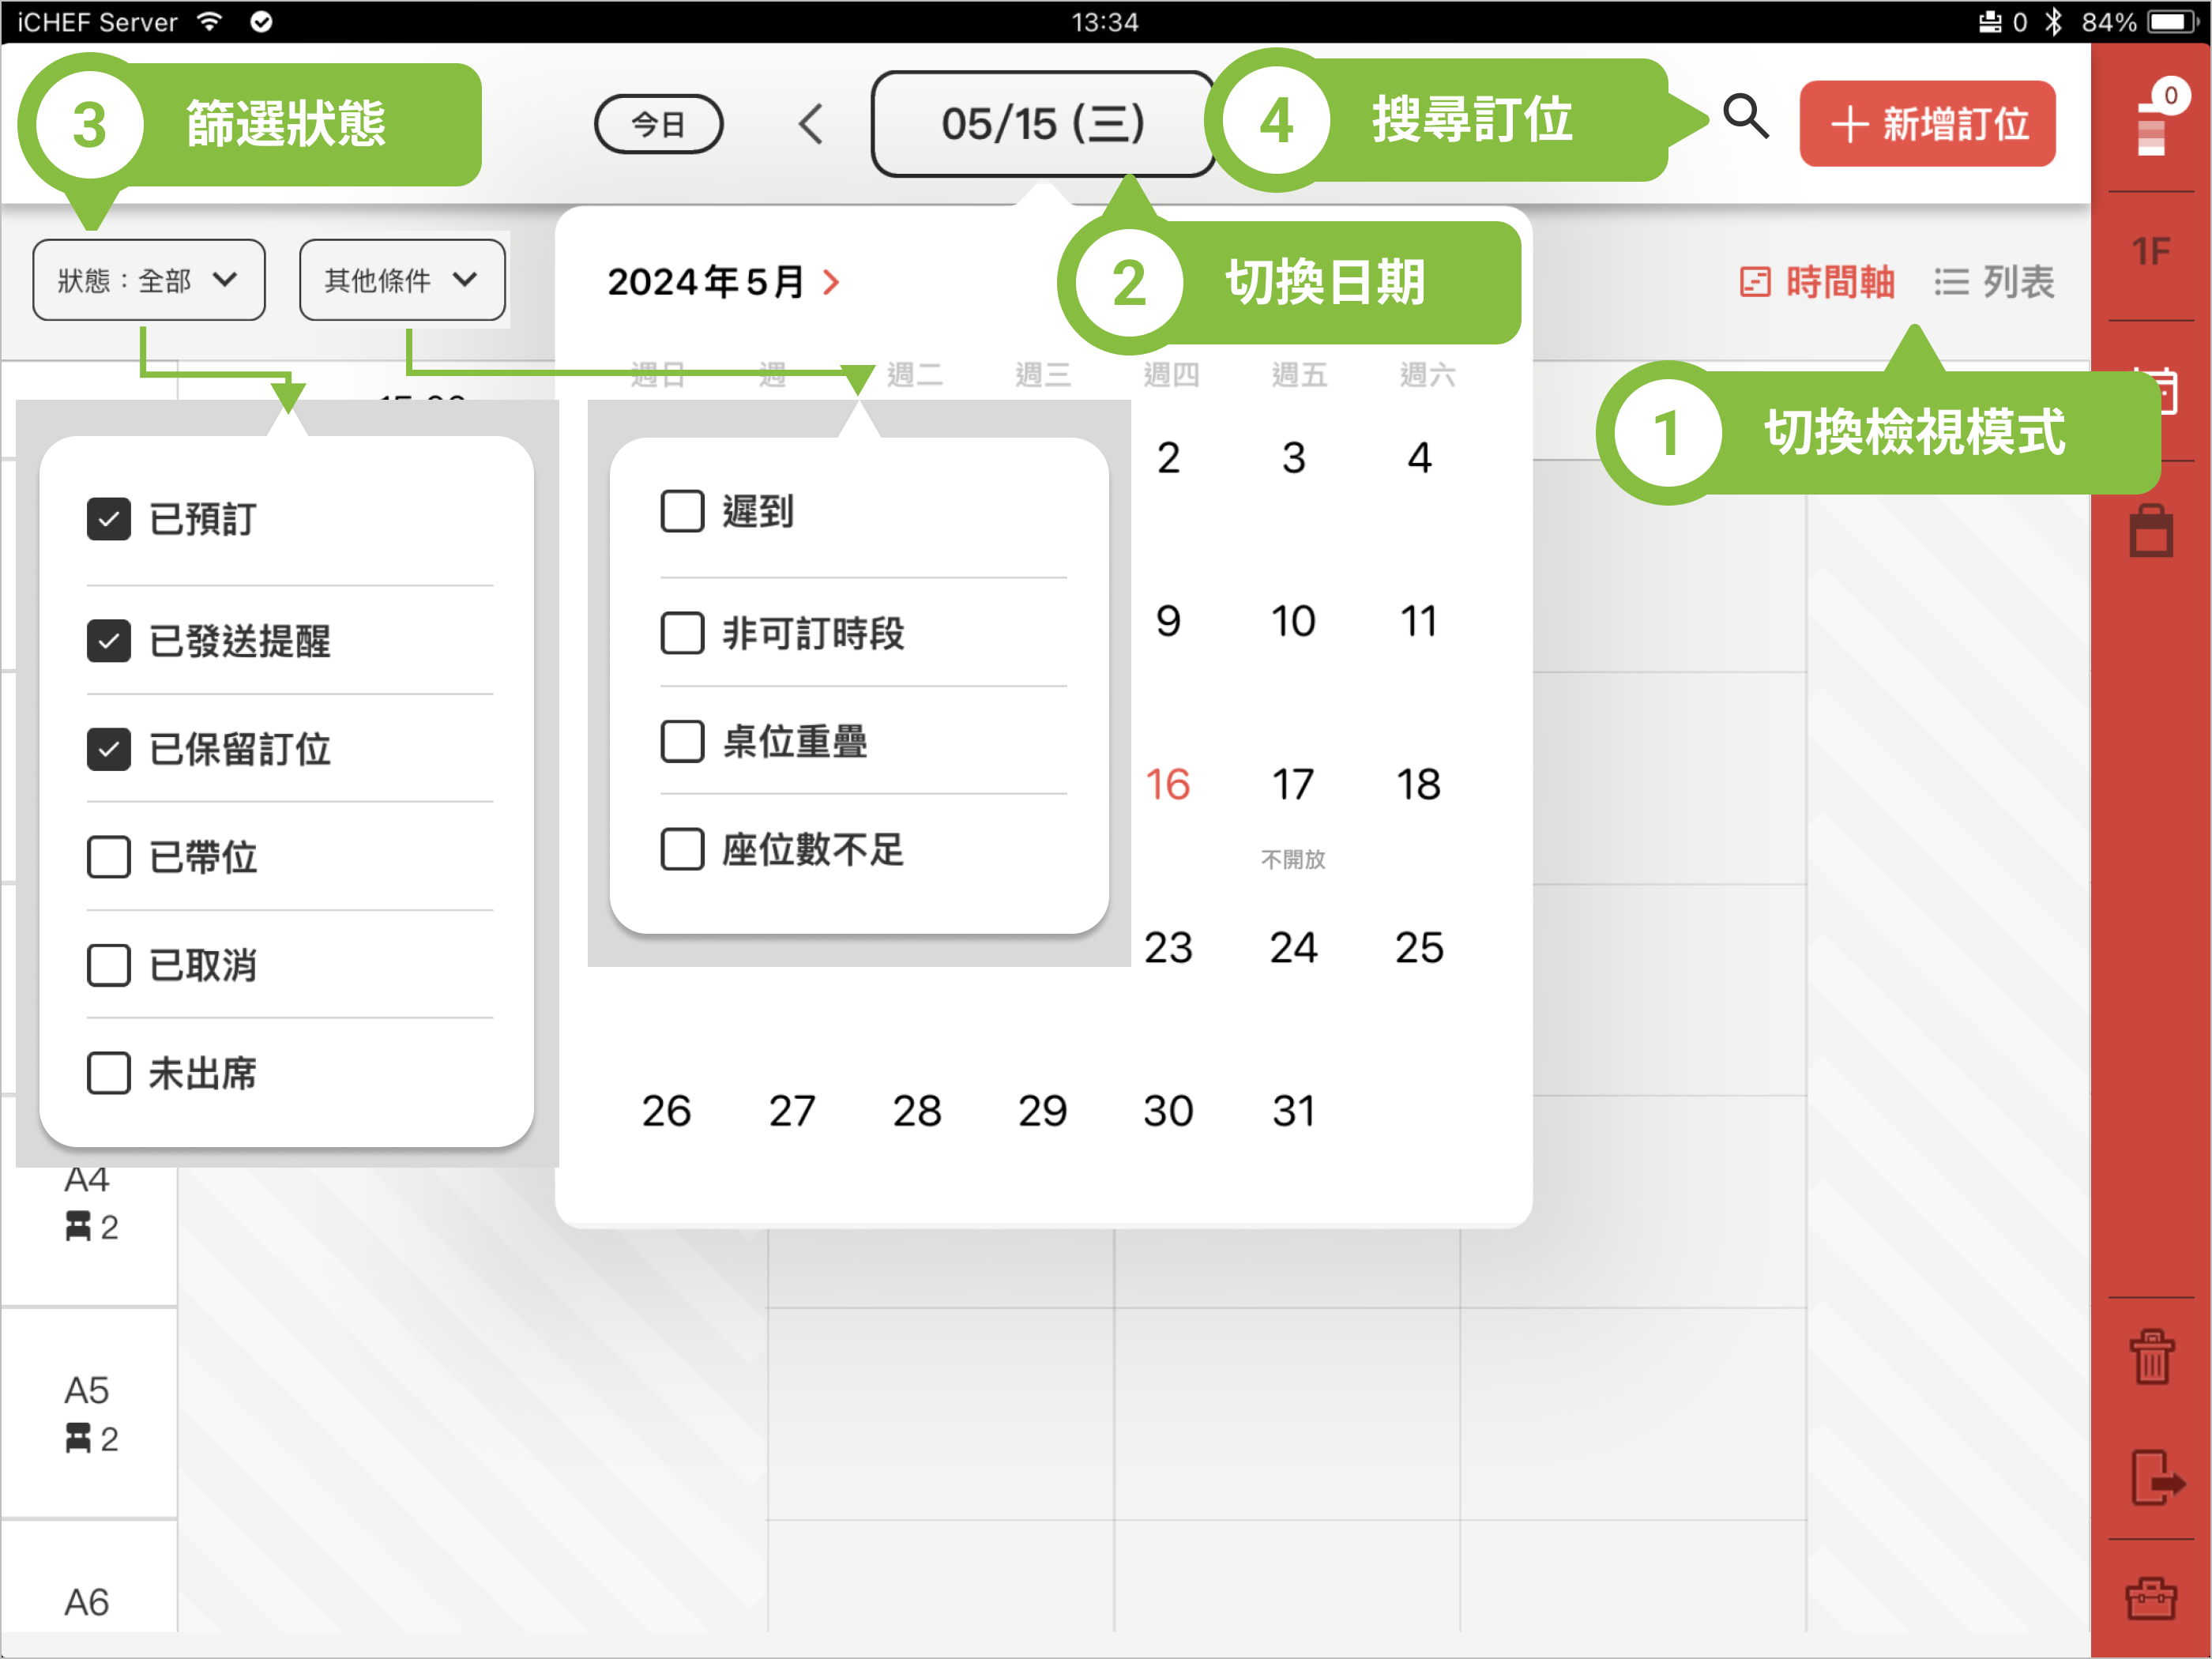Click the trash bin icon in sidebar
Screen dimensions: 2212x1659
2151,1358
